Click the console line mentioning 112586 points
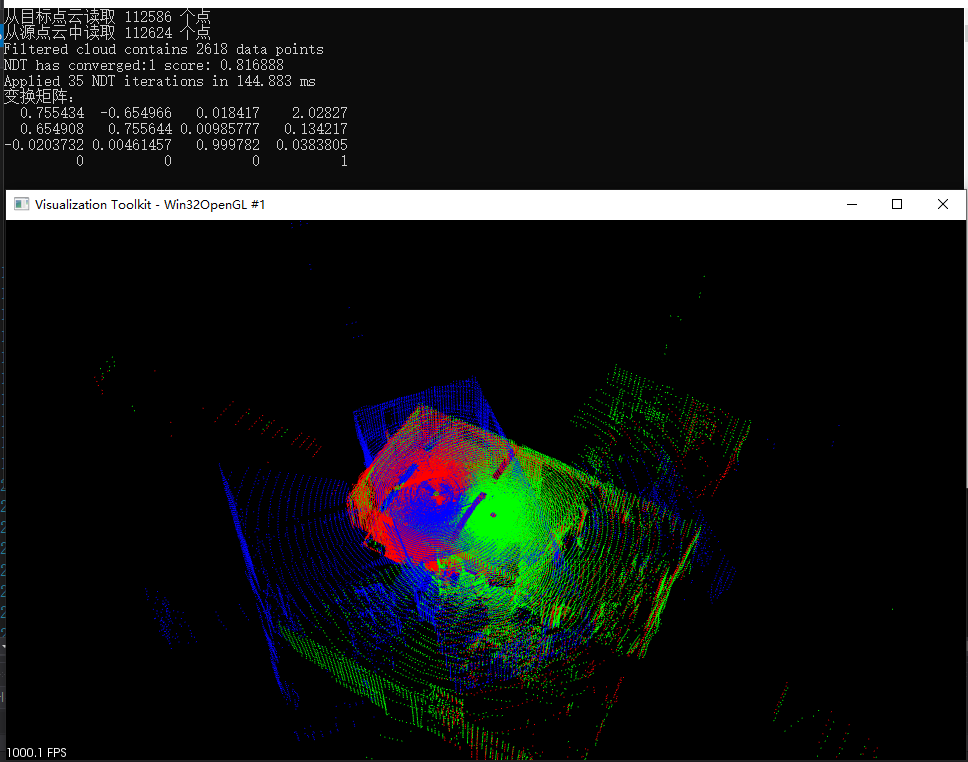The width and height of the screenshot is (968, 762). 107,17
